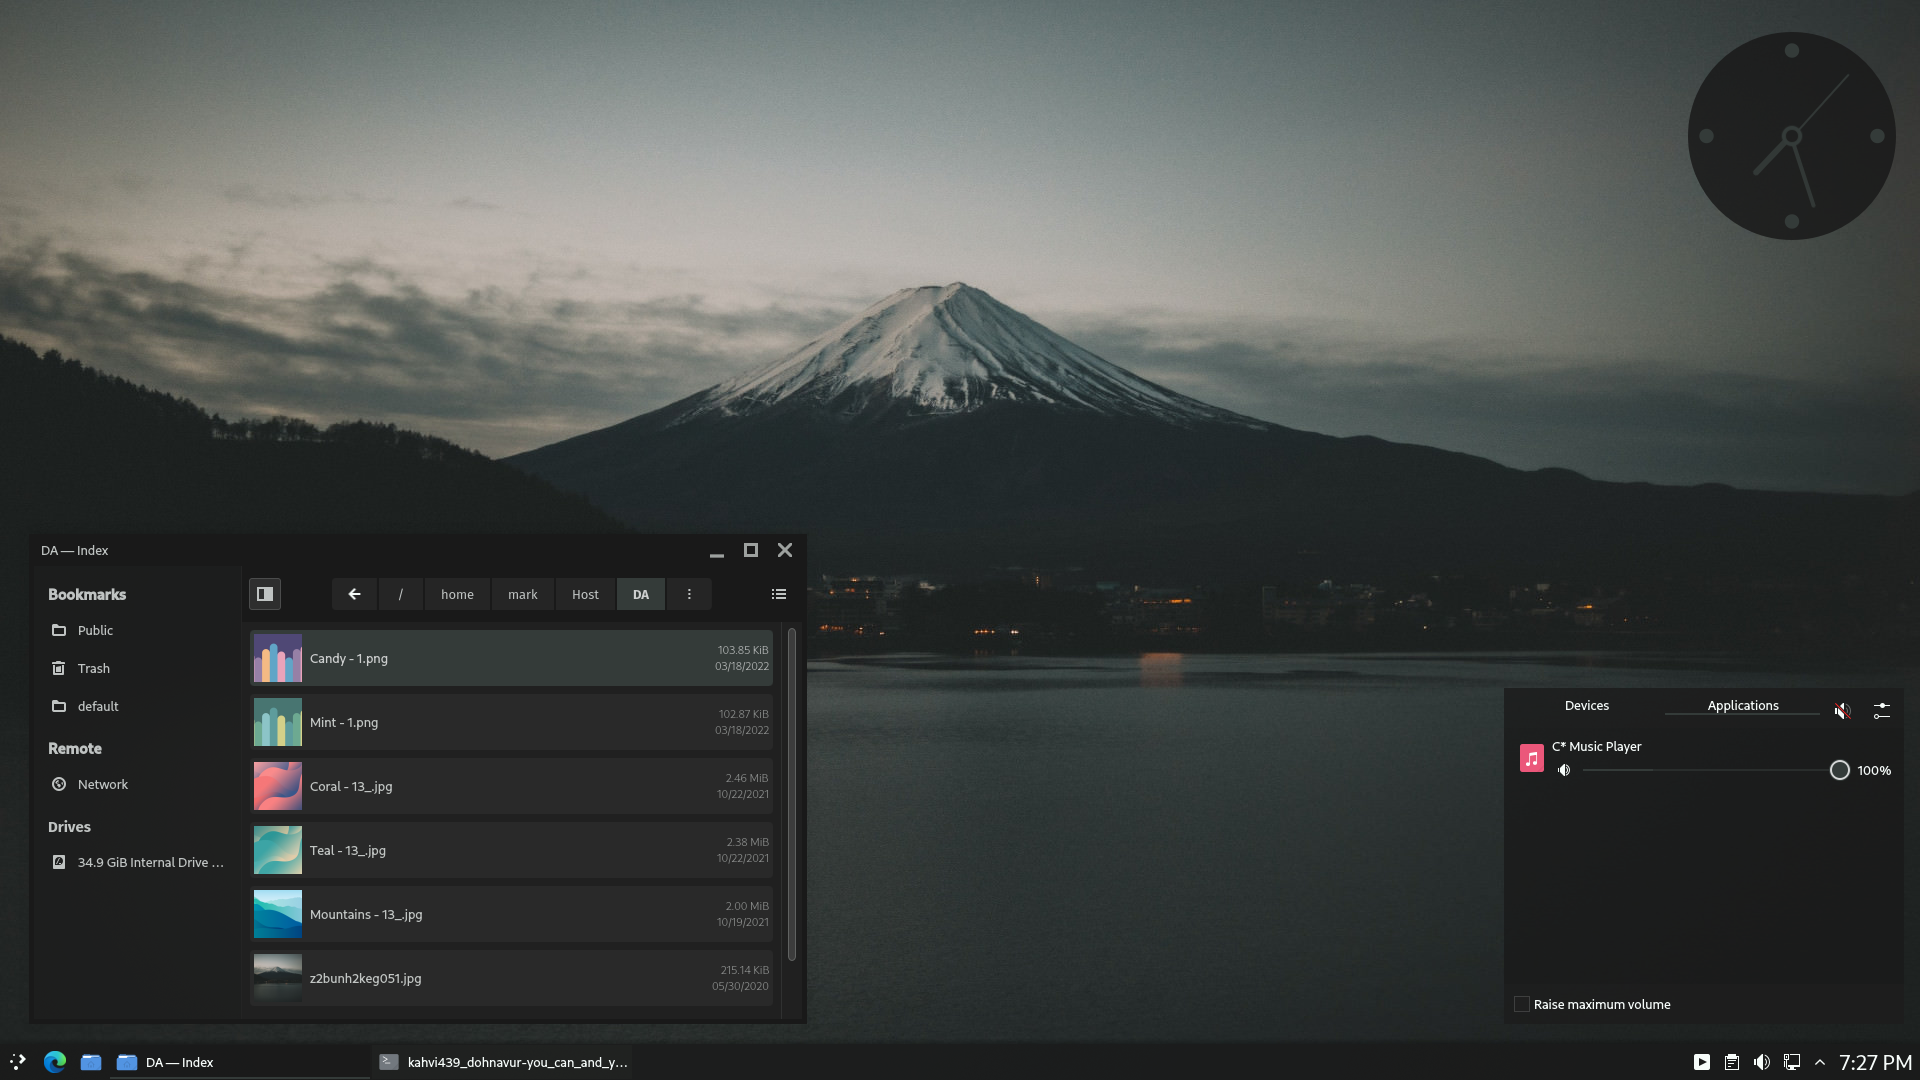Close the DA — Index window
This screenshot has height=1080, width=1920.
click(x=785, y=550)
